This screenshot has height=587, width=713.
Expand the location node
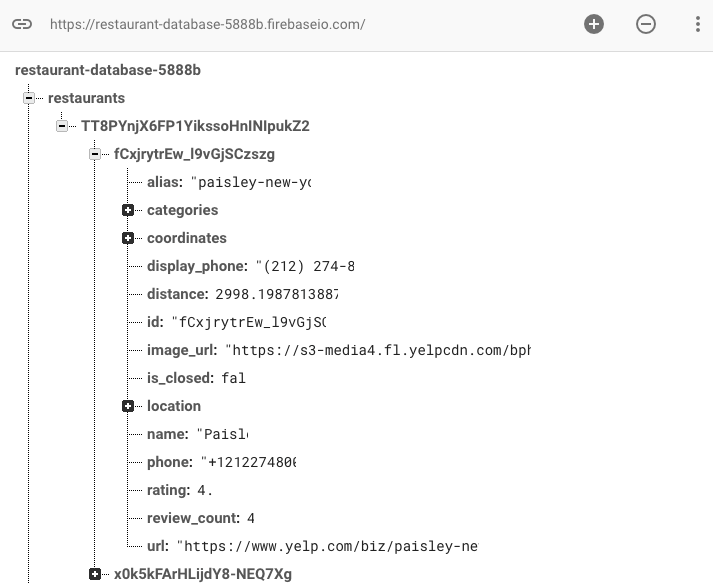128,406
